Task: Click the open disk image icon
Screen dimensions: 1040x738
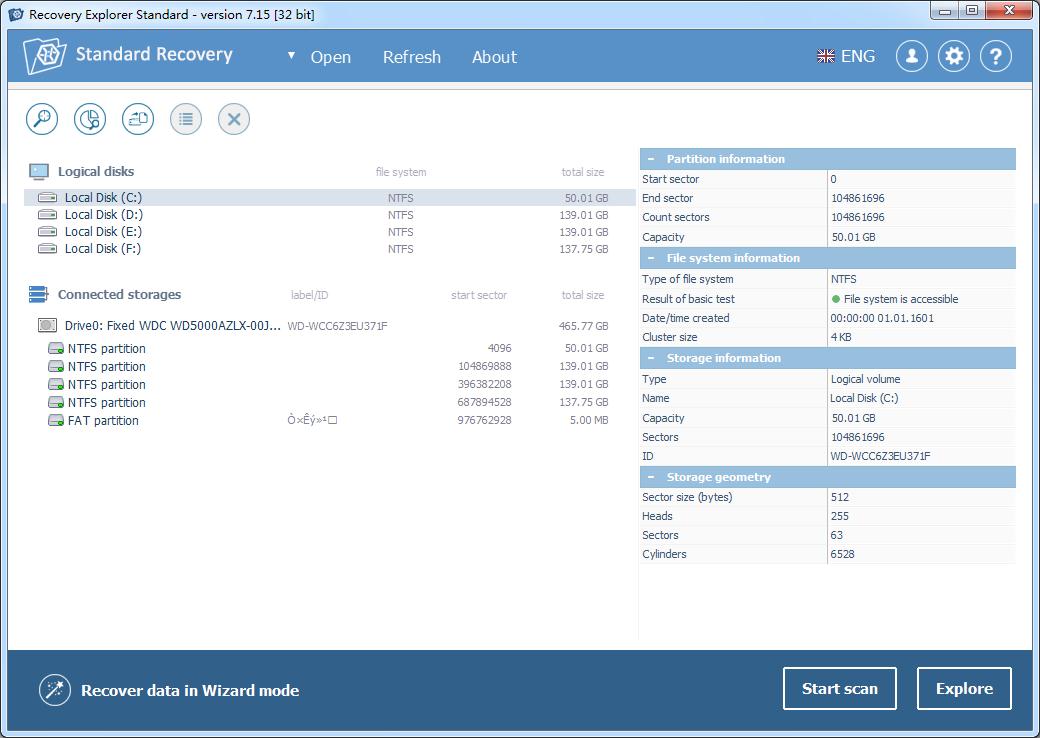Action: (138, 119)
